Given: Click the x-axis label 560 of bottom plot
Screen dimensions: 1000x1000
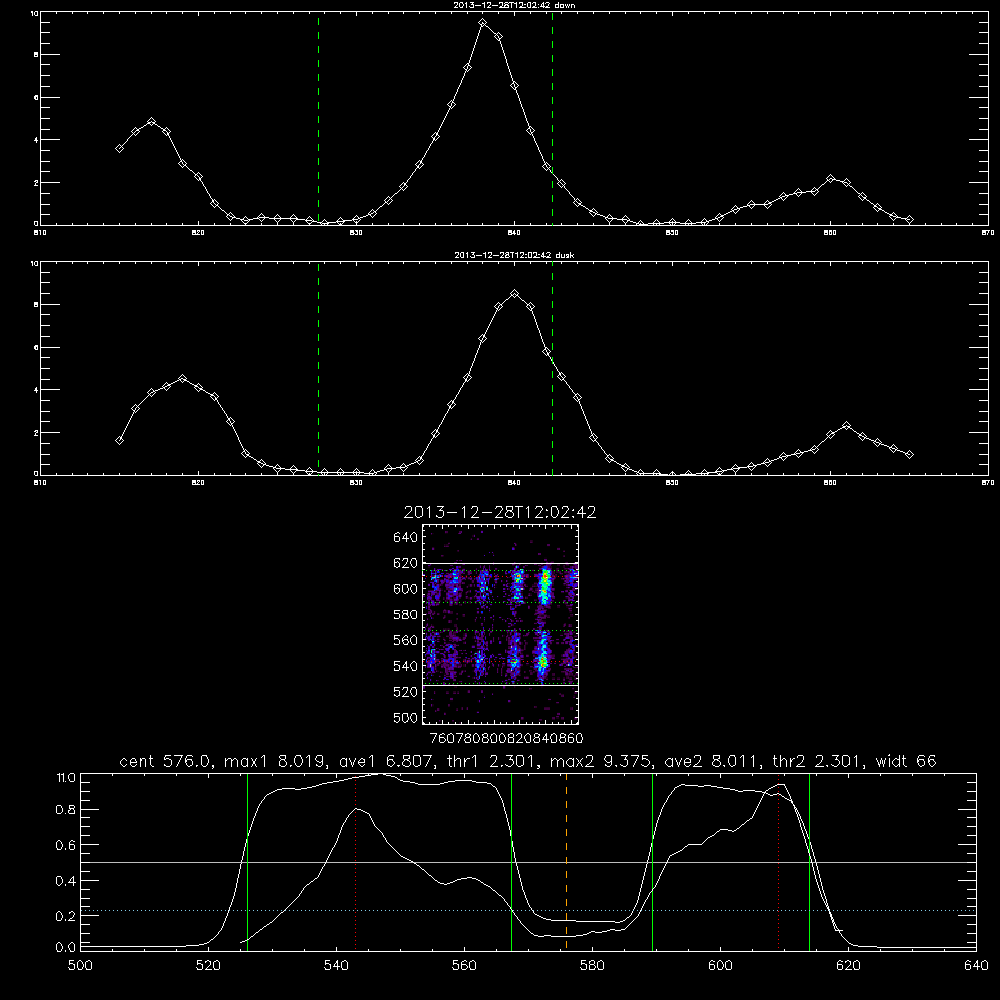Looking at the screenshot, I should [x=464, y=966].
